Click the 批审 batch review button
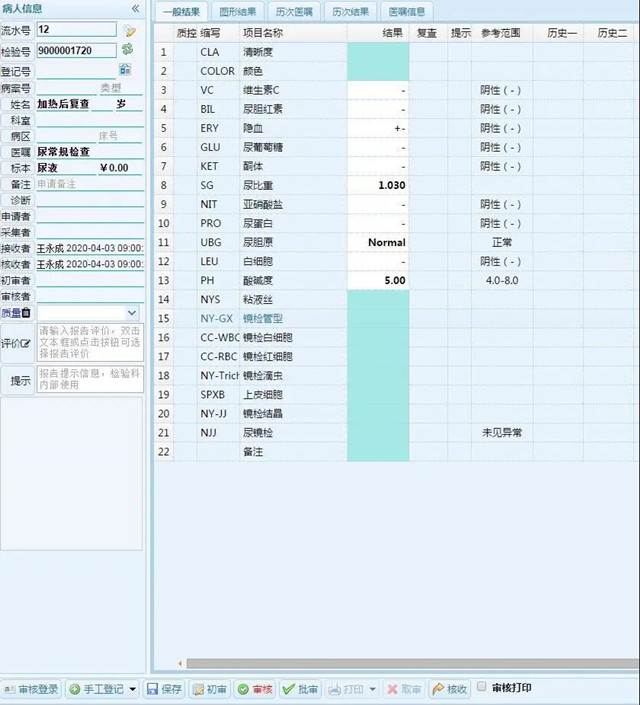The width and height of the screenshot is (640, 705). click(300, 689)
